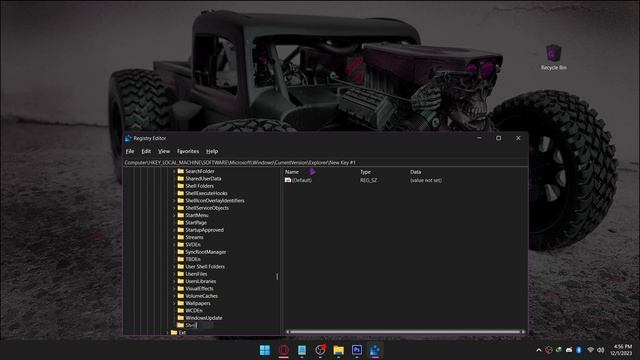Open the Favorites menu

tap(188, 151)
